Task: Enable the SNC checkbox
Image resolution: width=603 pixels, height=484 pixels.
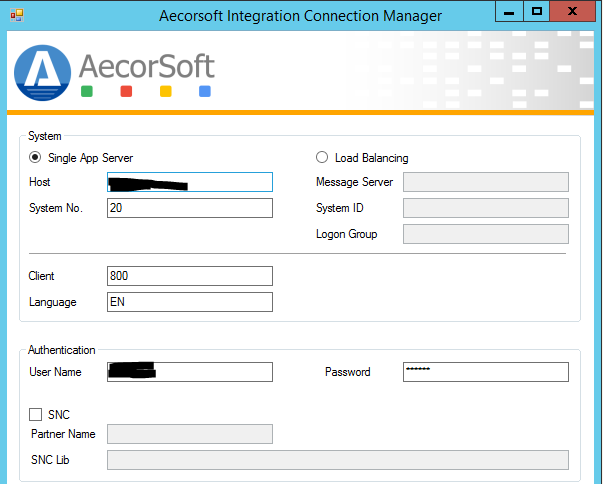Action: coord(35,414)
